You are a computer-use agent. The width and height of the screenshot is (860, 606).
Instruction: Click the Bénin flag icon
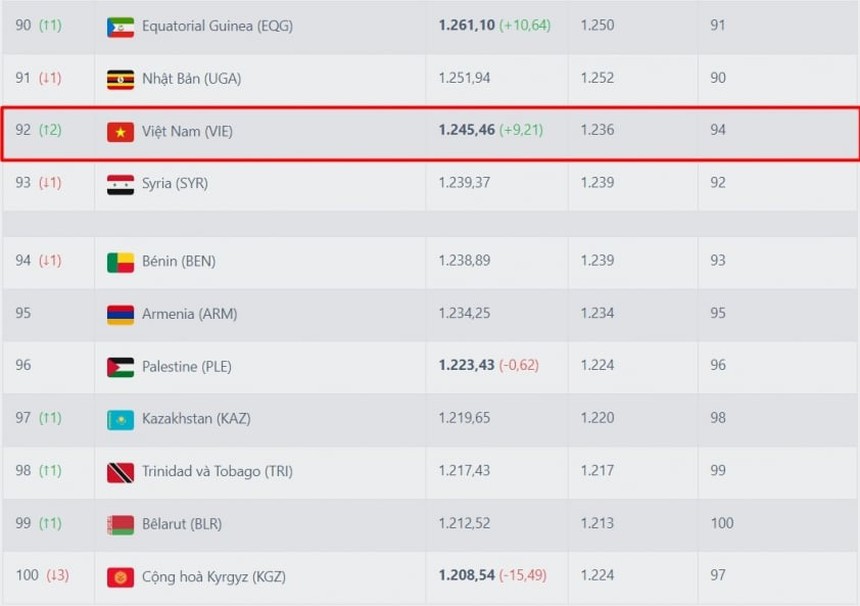point(120,262)
